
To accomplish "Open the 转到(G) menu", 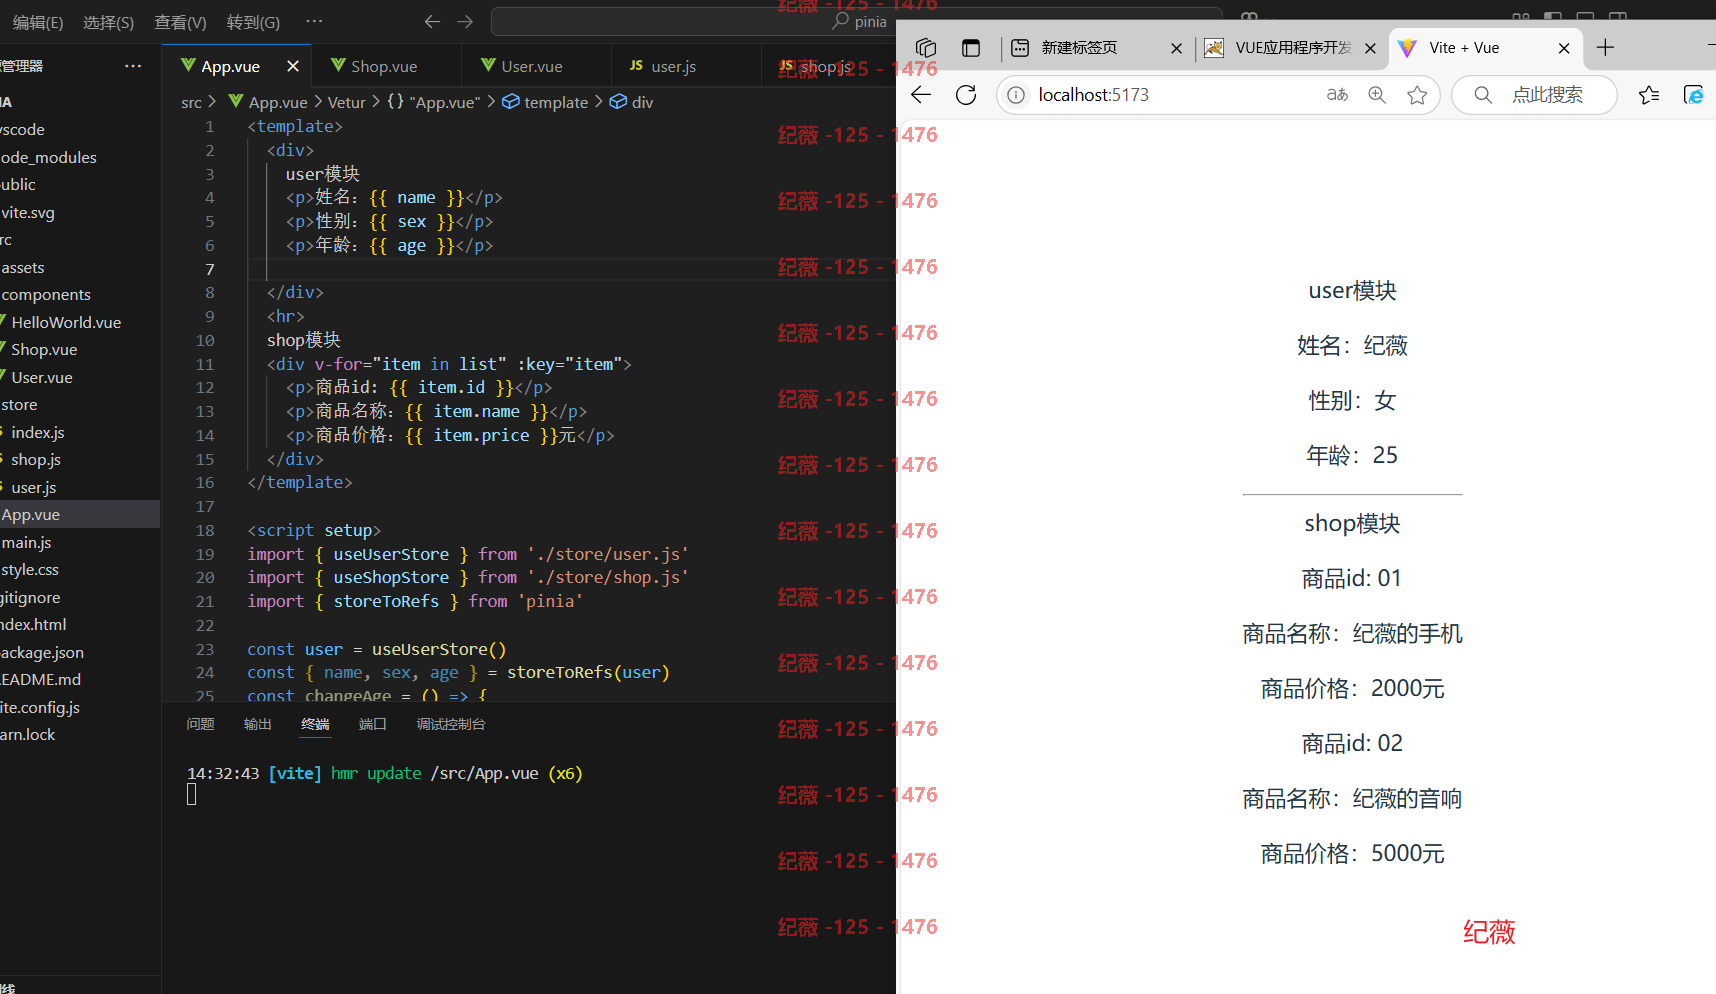I will (x=253, y=22).
